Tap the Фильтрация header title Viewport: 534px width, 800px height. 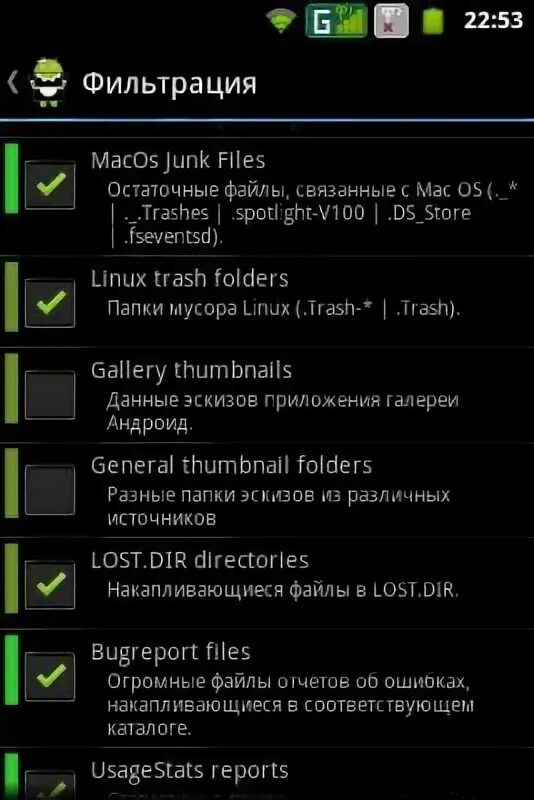coord(169,83)
